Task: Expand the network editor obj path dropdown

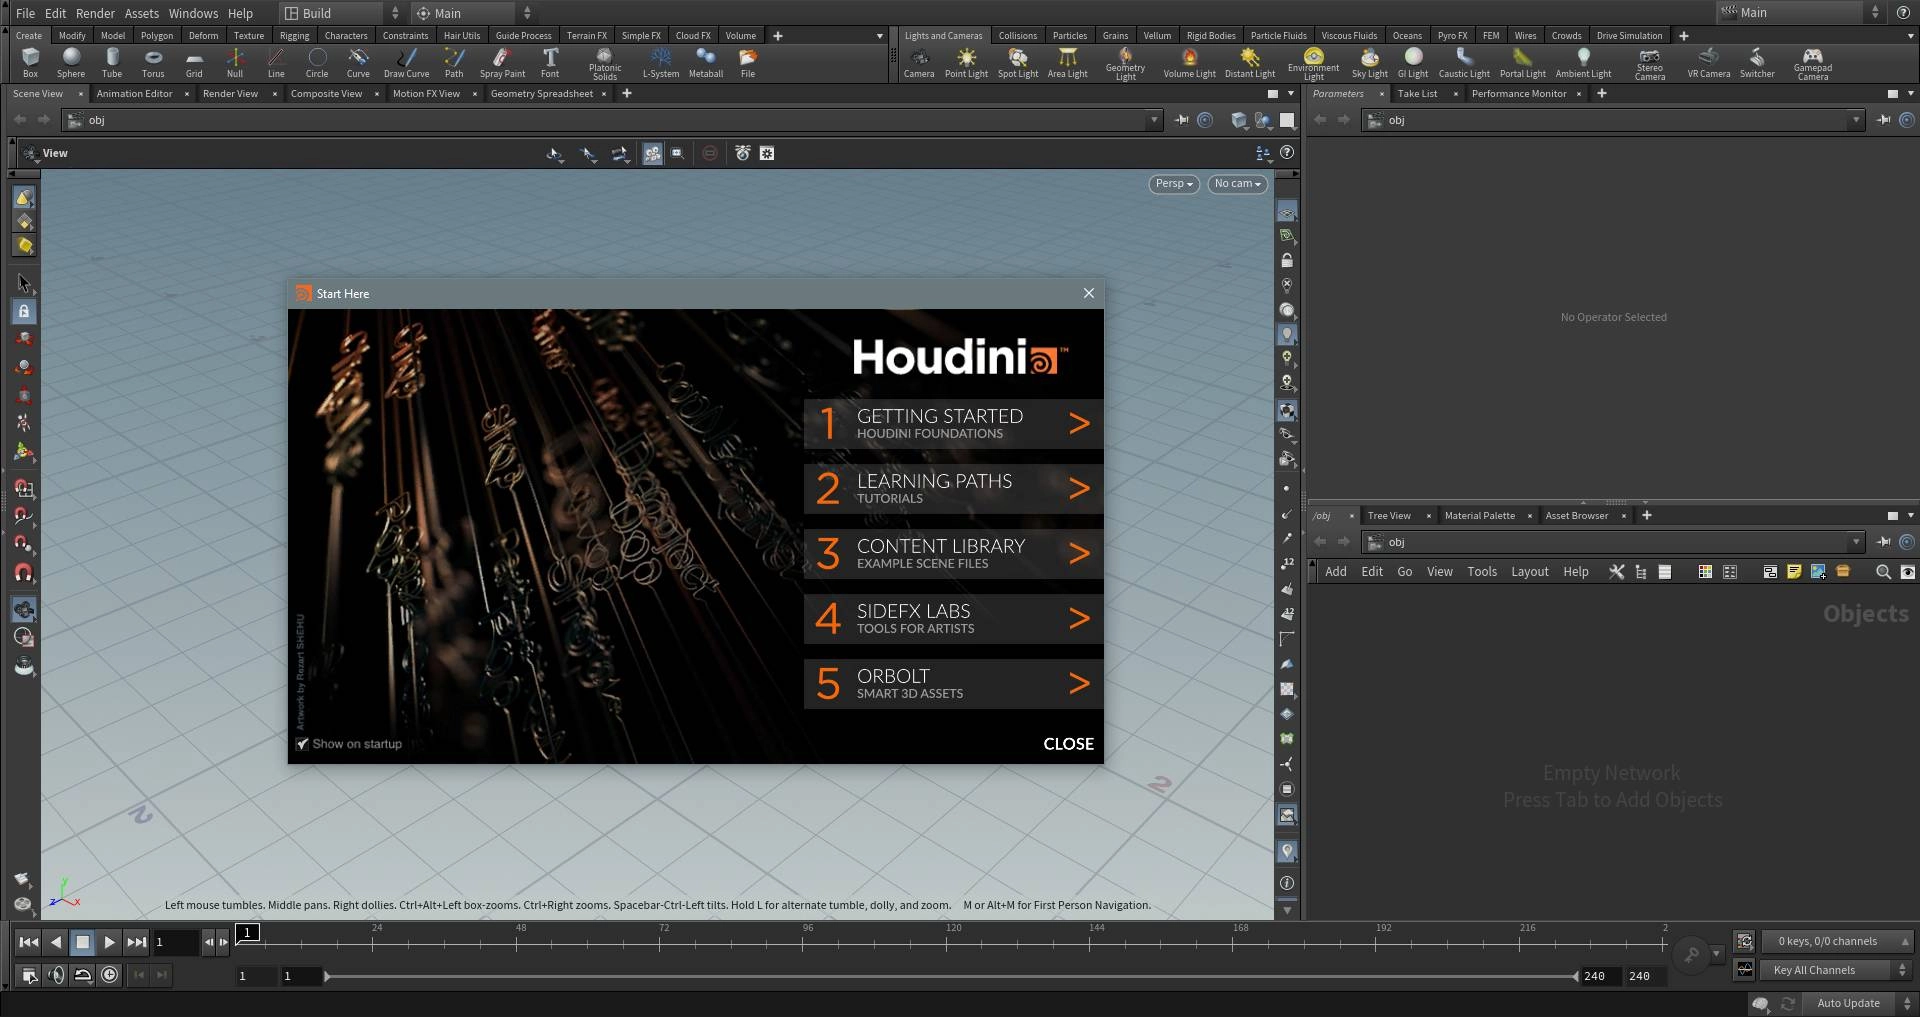Action: tap(1856, 542)
